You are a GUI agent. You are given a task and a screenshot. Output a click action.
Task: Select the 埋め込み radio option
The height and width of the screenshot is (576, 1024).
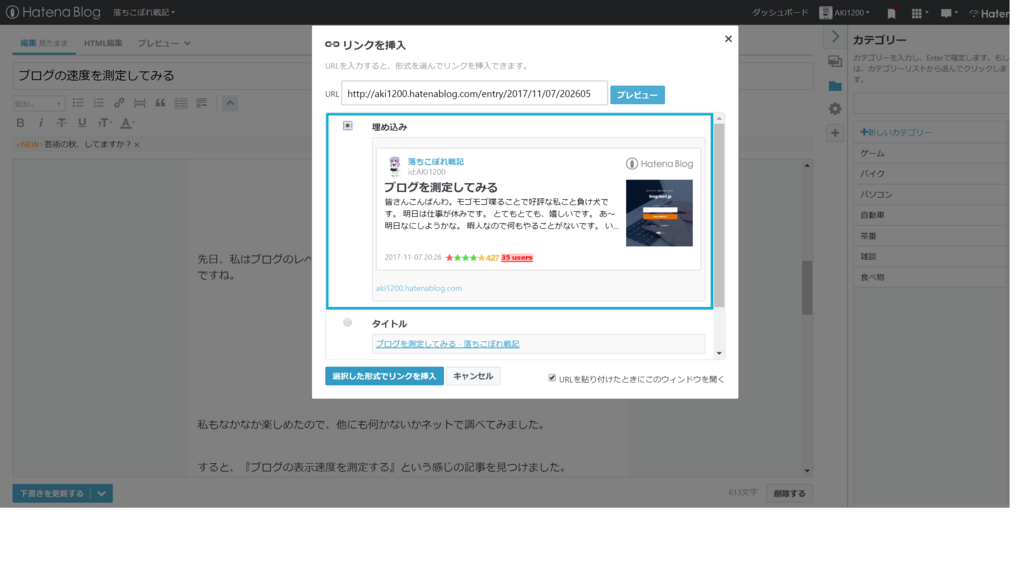click(347, 125)
